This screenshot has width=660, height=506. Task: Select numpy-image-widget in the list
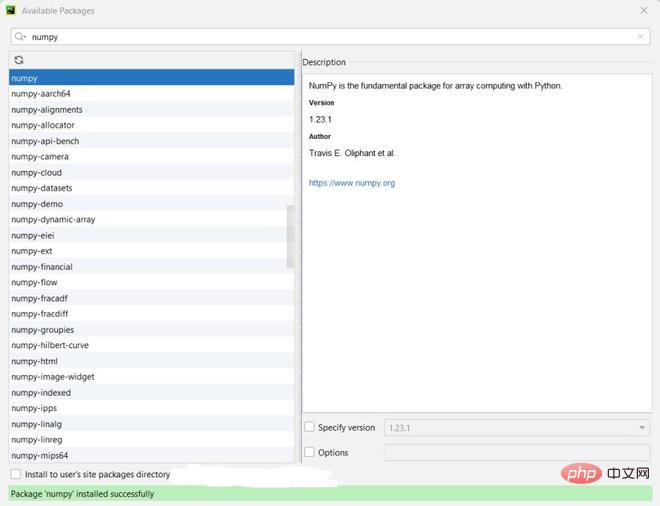pos(152,377)
